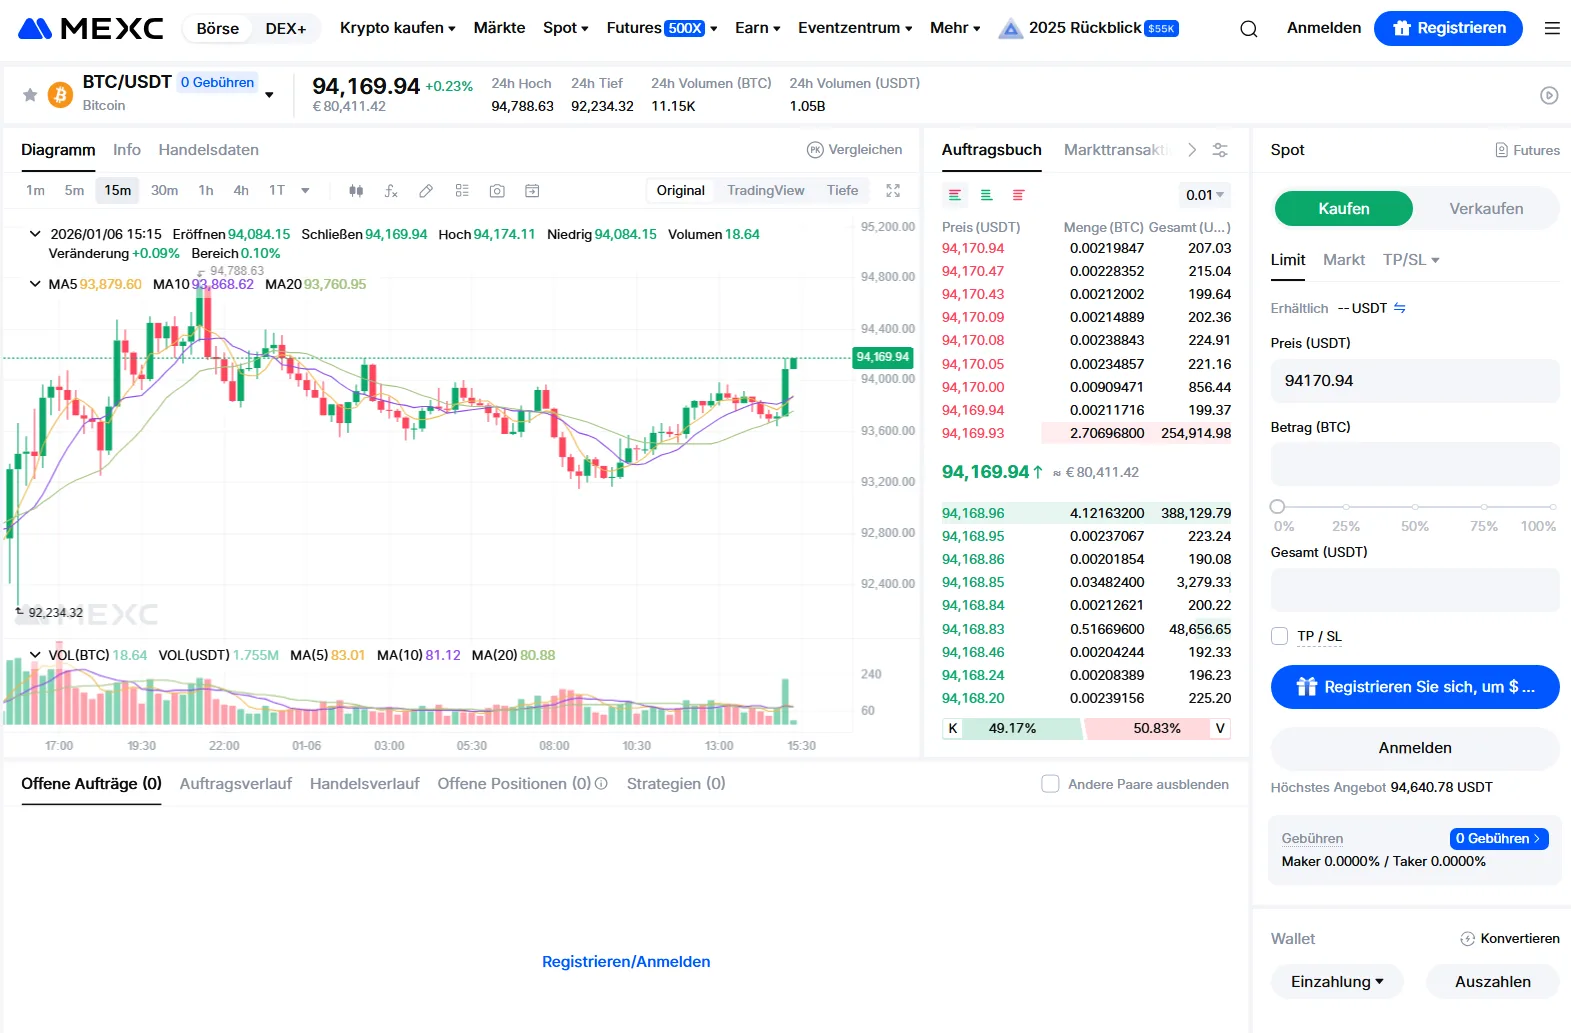Open the 0 Gebühren fee badge in fee box
This screenshot has width=1571, height=1033.
(1499, 839)
